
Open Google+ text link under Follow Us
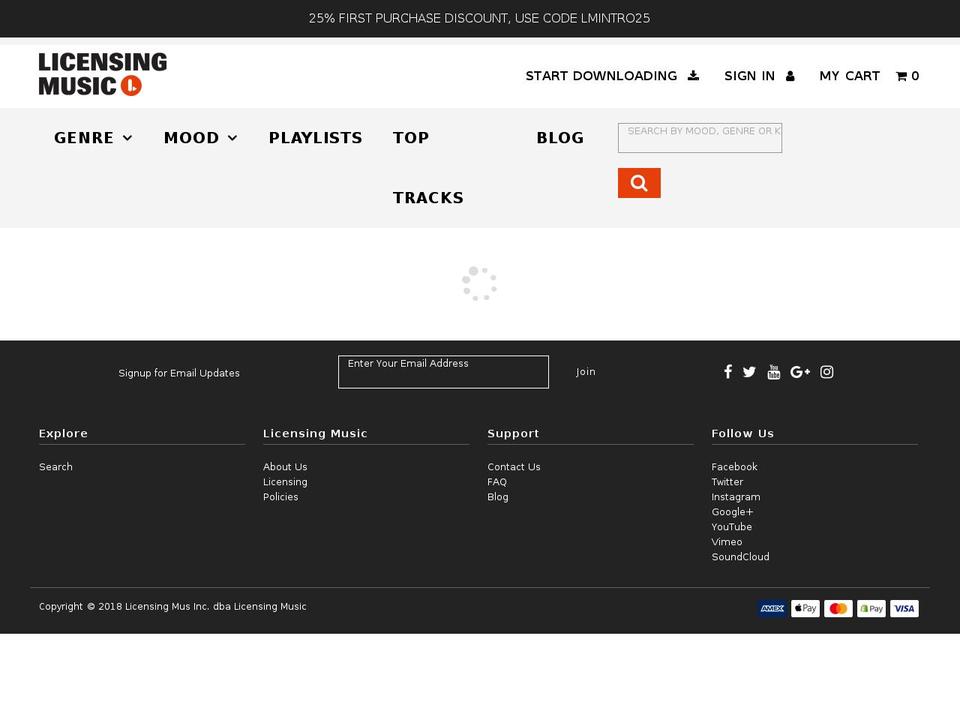coord(732,512)
